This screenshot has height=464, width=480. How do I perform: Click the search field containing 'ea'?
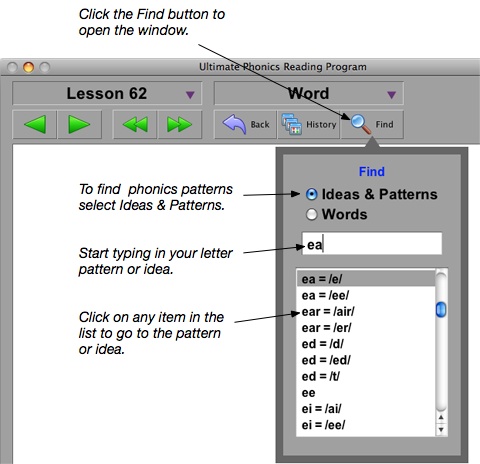pos(372,244)
